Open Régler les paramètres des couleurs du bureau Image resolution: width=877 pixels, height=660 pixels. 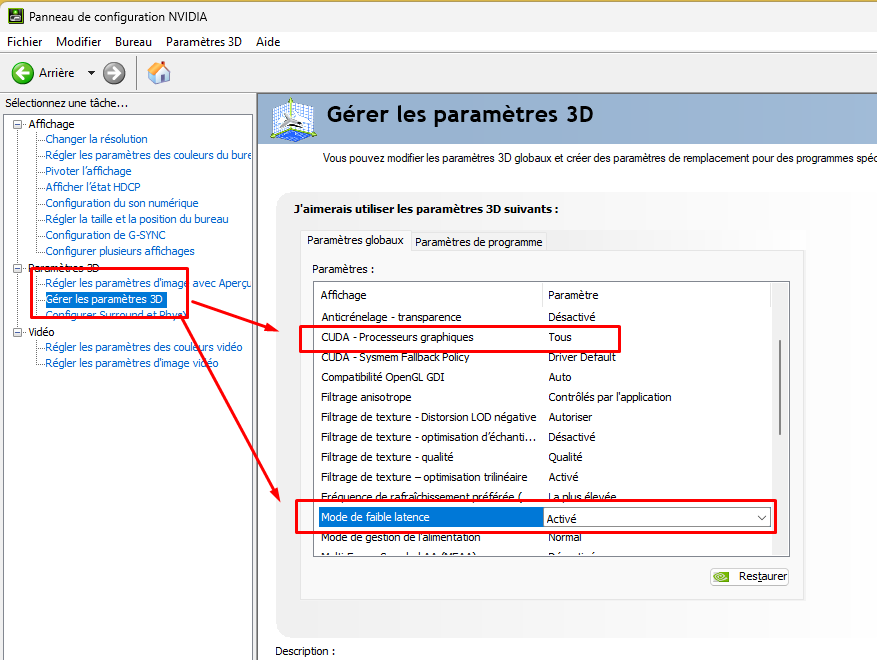148,155
